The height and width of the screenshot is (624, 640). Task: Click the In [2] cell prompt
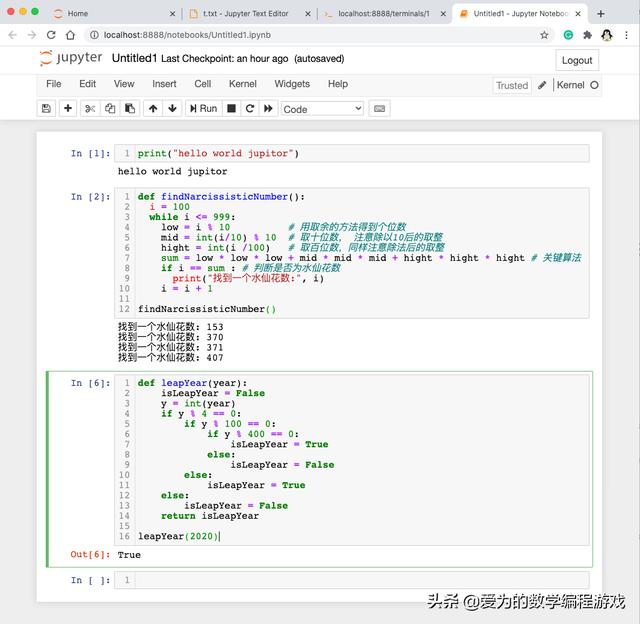tap(90, 197)
